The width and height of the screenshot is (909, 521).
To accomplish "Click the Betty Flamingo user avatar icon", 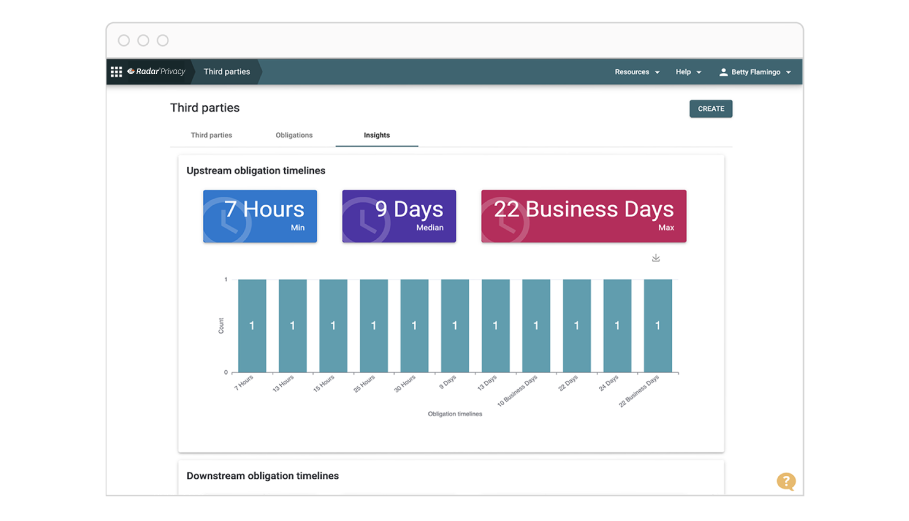I will [x=724, y=72].
